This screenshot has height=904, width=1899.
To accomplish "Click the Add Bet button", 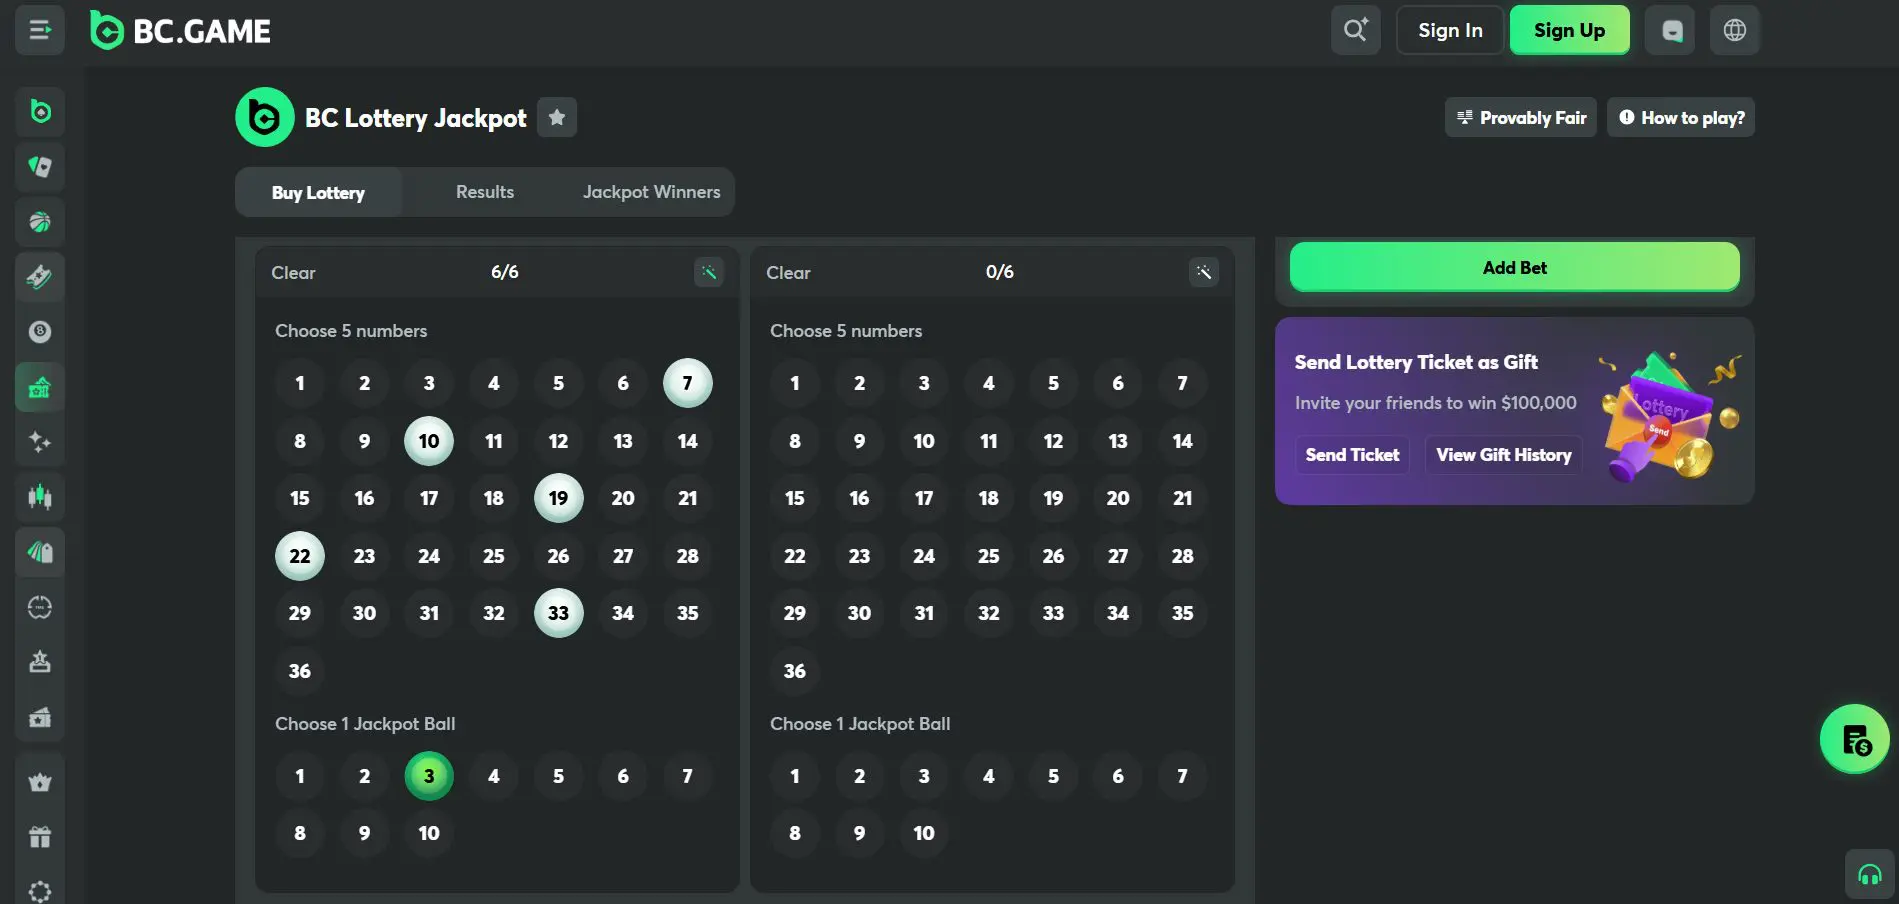I will pyautogui.click(x=1514, y=267).
